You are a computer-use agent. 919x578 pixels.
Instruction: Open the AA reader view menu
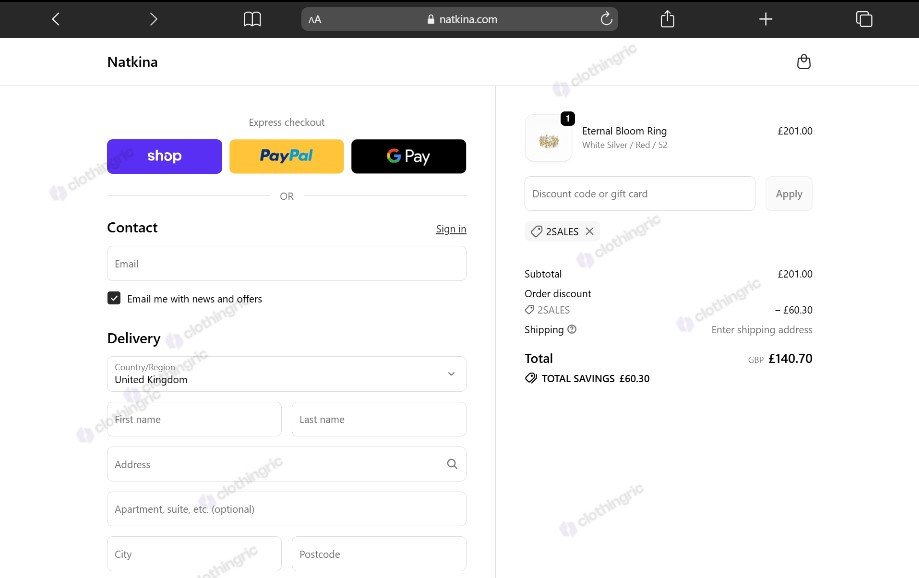click(x=315, y=19)
